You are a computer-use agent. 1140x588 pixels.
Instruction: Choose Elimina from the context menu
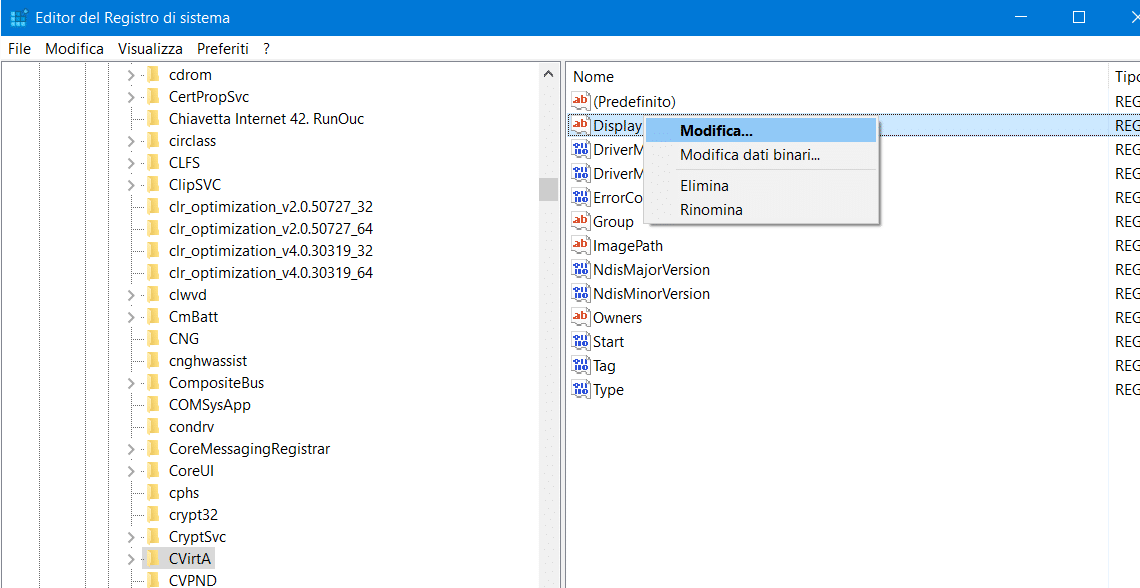pyautogui.click(x=762, y=186)
